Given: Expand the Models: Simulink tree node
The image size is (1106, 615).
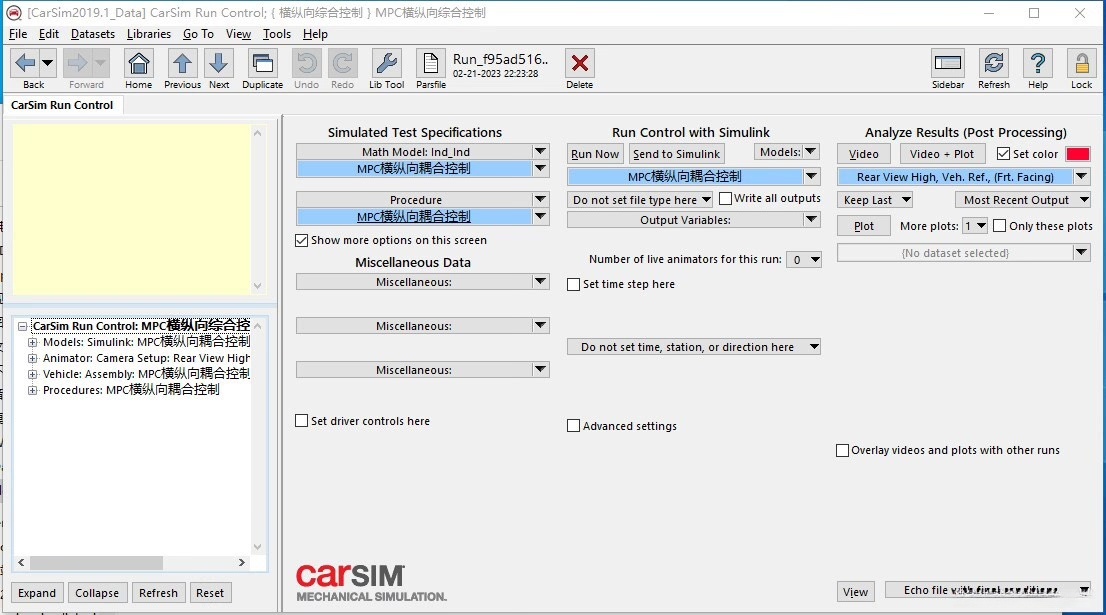Looking at the screenshot, I should [32, 342].
